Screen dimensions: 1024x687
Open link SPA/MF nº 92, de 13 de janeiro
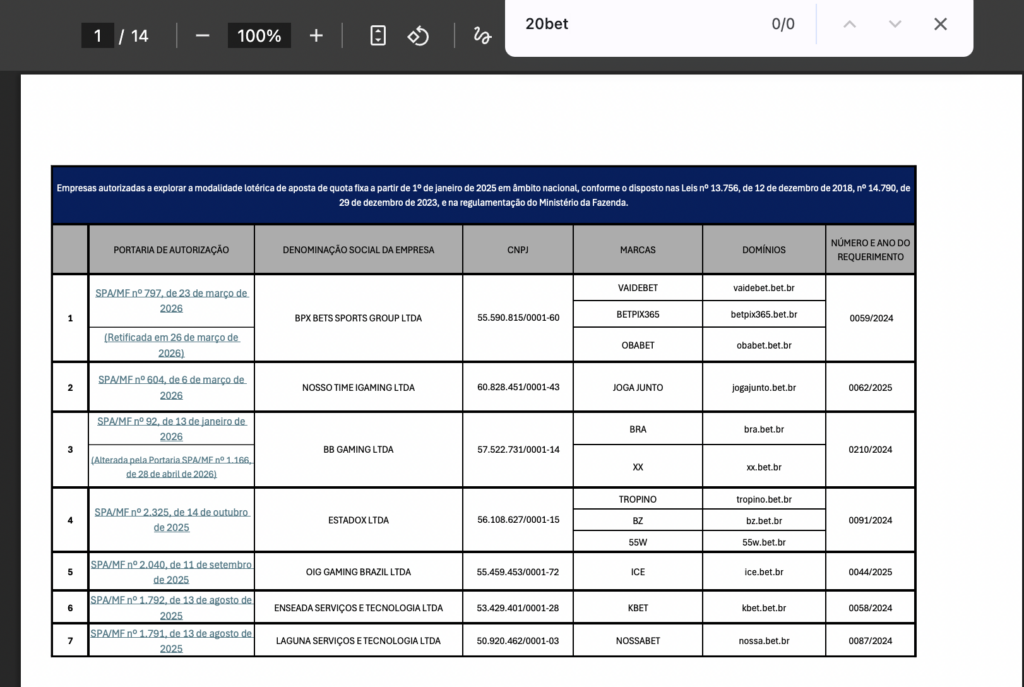(171, 429)
